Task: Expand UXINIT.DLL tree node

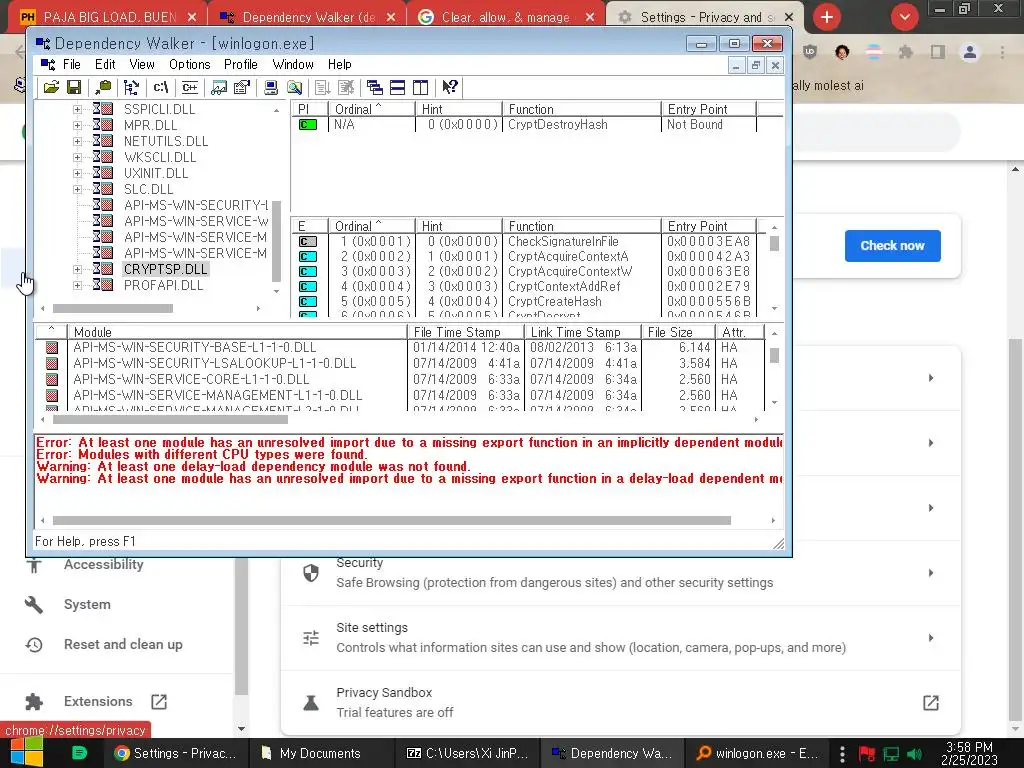Action: 77,173
